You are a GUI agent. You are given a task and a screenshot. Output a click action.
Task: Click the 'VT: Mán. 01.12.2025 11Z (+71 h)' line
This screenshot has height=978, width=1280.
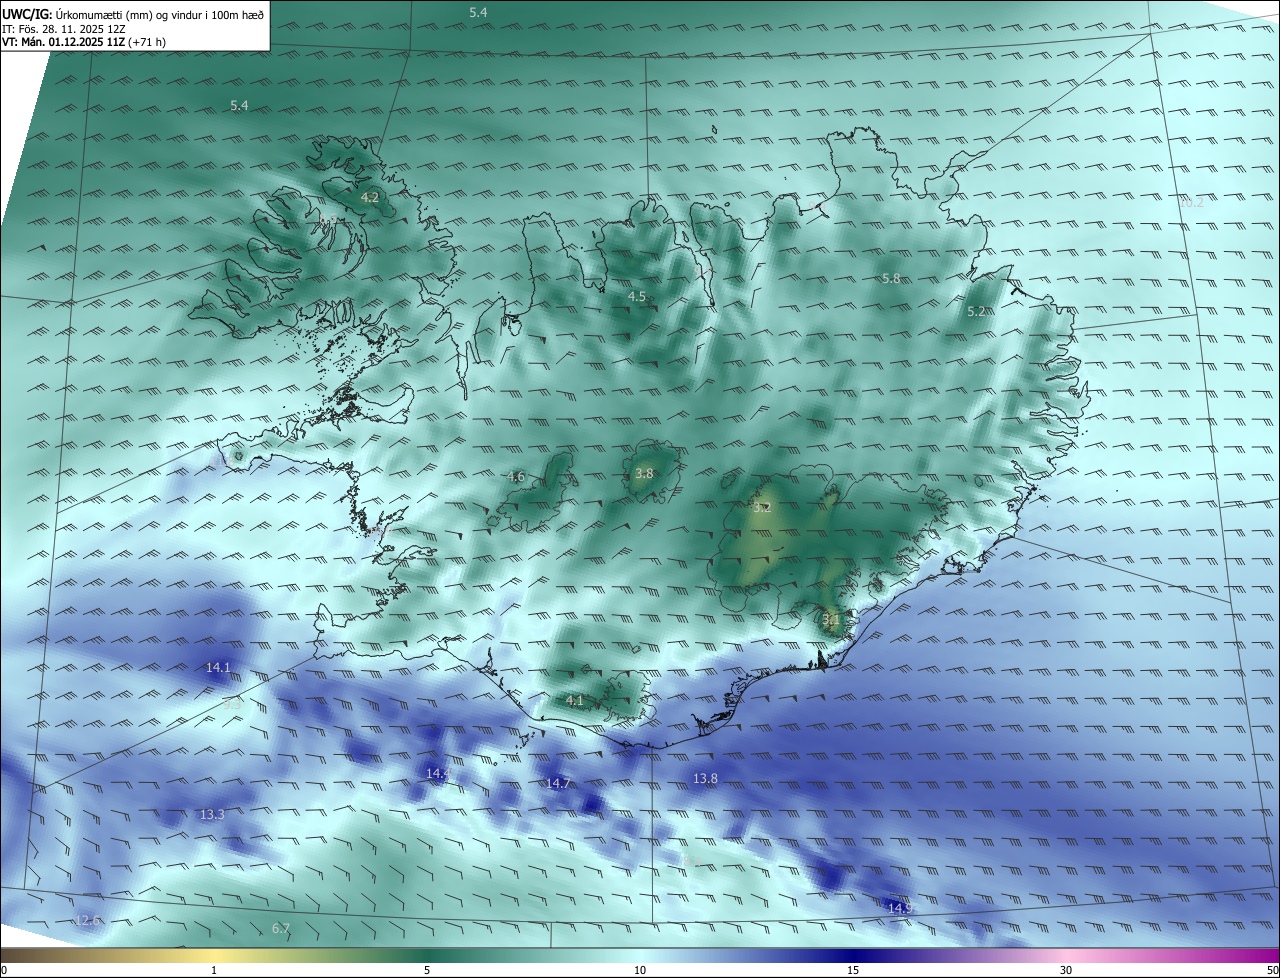tap(83, 43)
